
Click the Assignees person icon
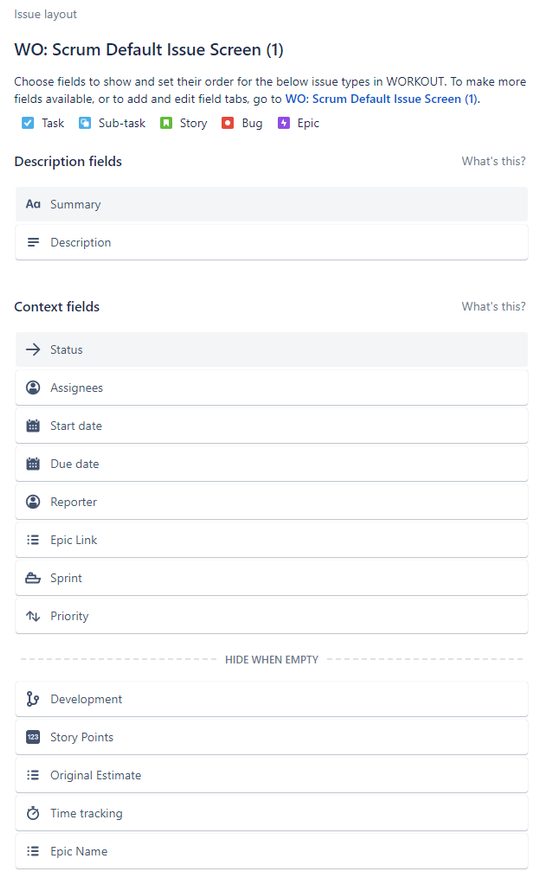(33, 388)
